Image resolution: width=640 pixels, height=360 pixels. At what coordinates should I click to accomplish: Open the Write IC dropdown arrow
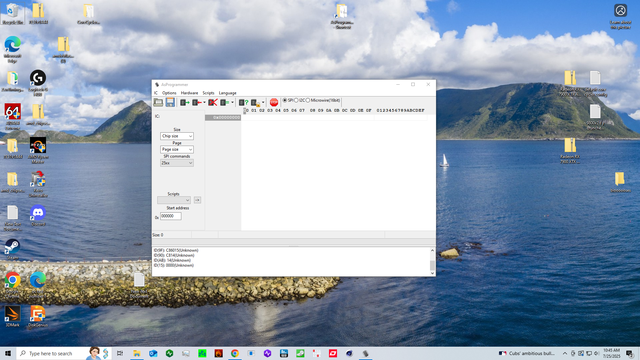(204, 102)
